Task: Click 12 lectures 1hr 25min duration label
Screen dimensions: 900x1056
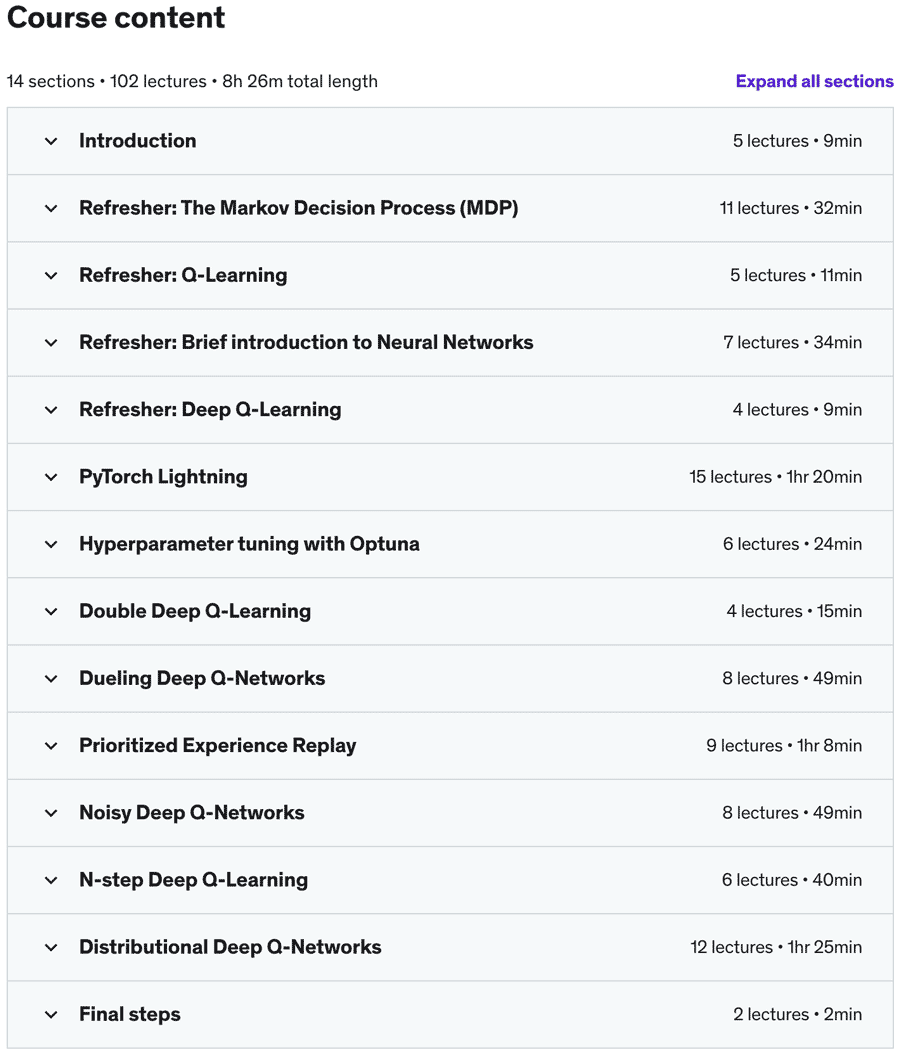Action: (776, 947)
